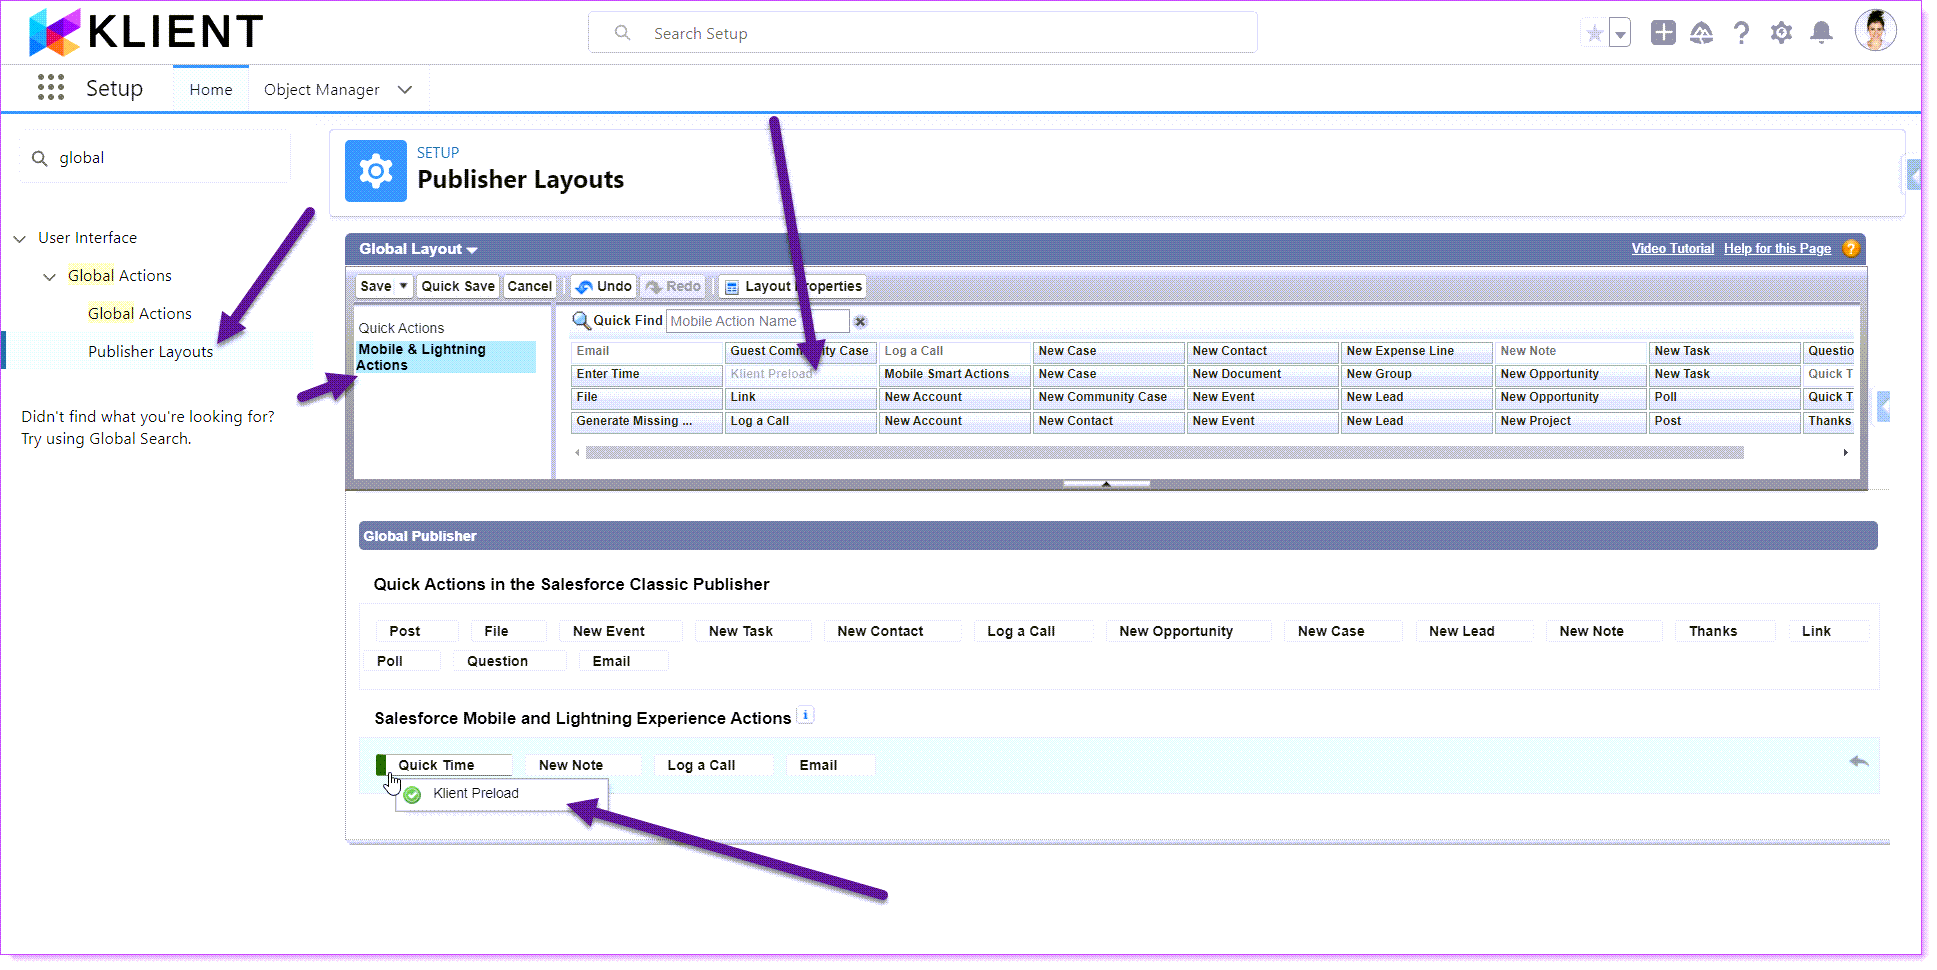1937x970 pixels.
Task: Open the user profile avatar
Action: point(1875,31)
